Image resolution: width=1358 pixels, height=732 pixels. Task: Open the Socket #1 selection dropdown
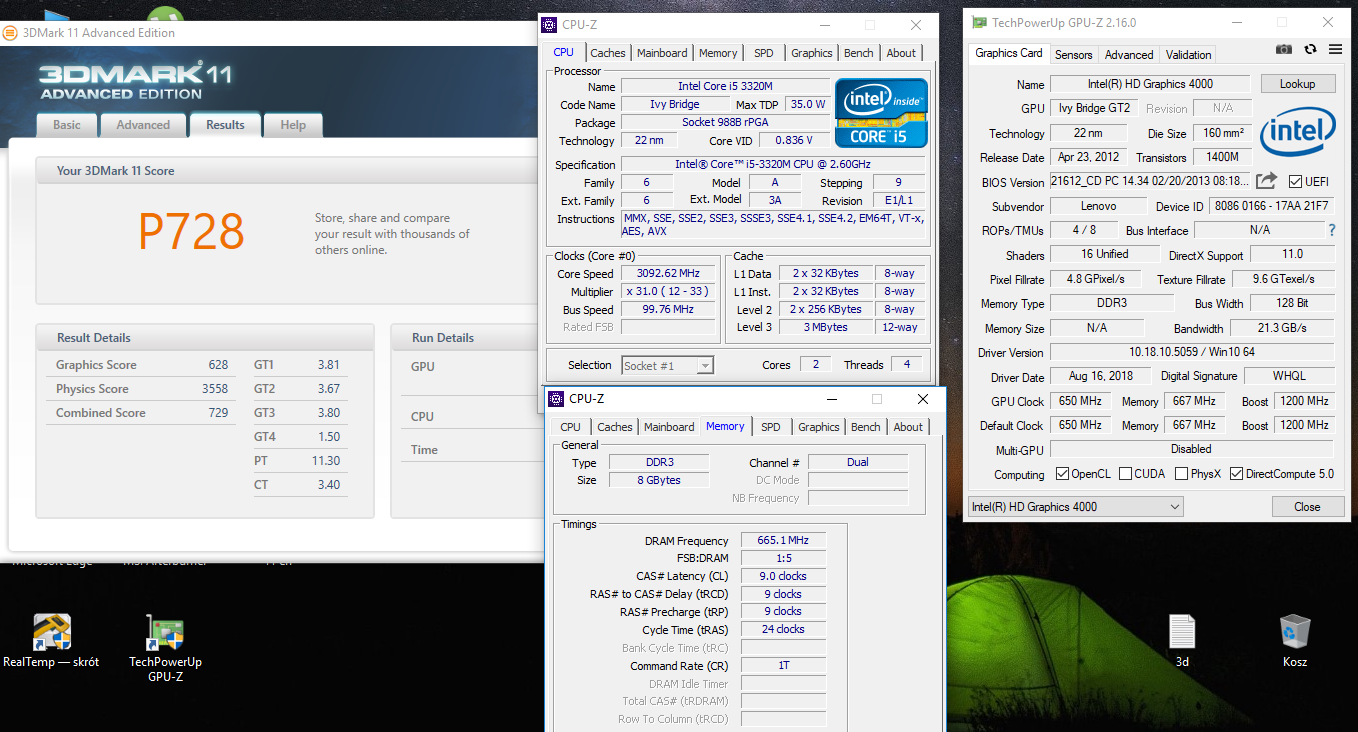click(668, 366)
